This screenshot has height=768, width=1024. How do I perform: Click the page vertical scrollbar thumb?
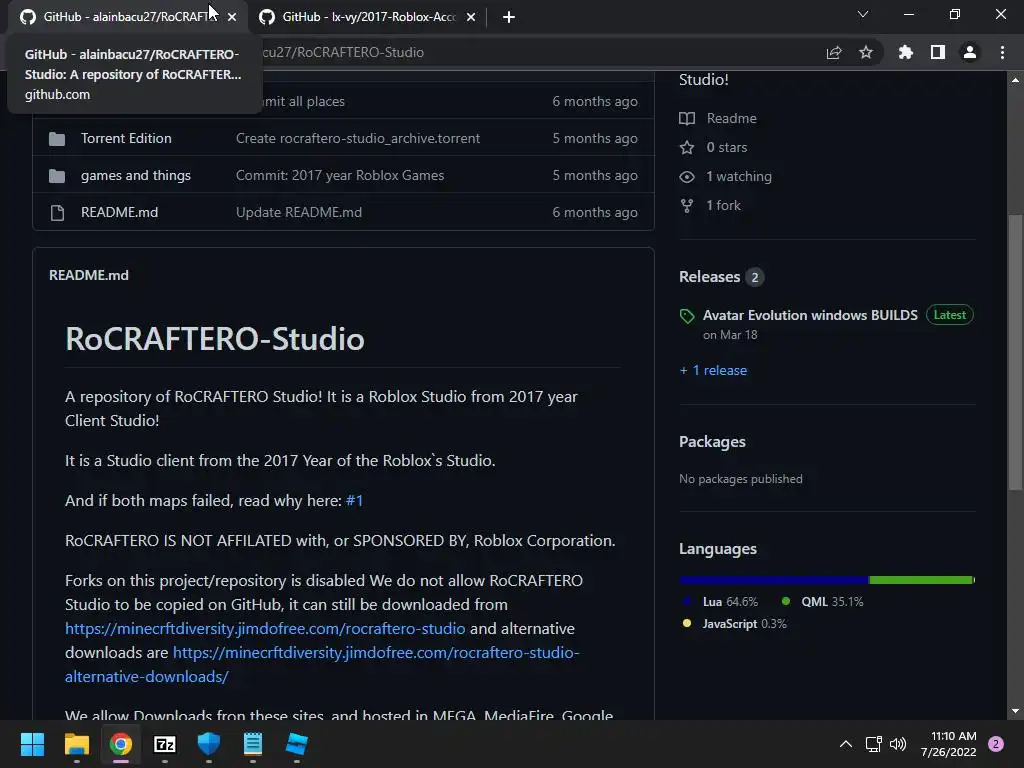tap(1015, 353)
